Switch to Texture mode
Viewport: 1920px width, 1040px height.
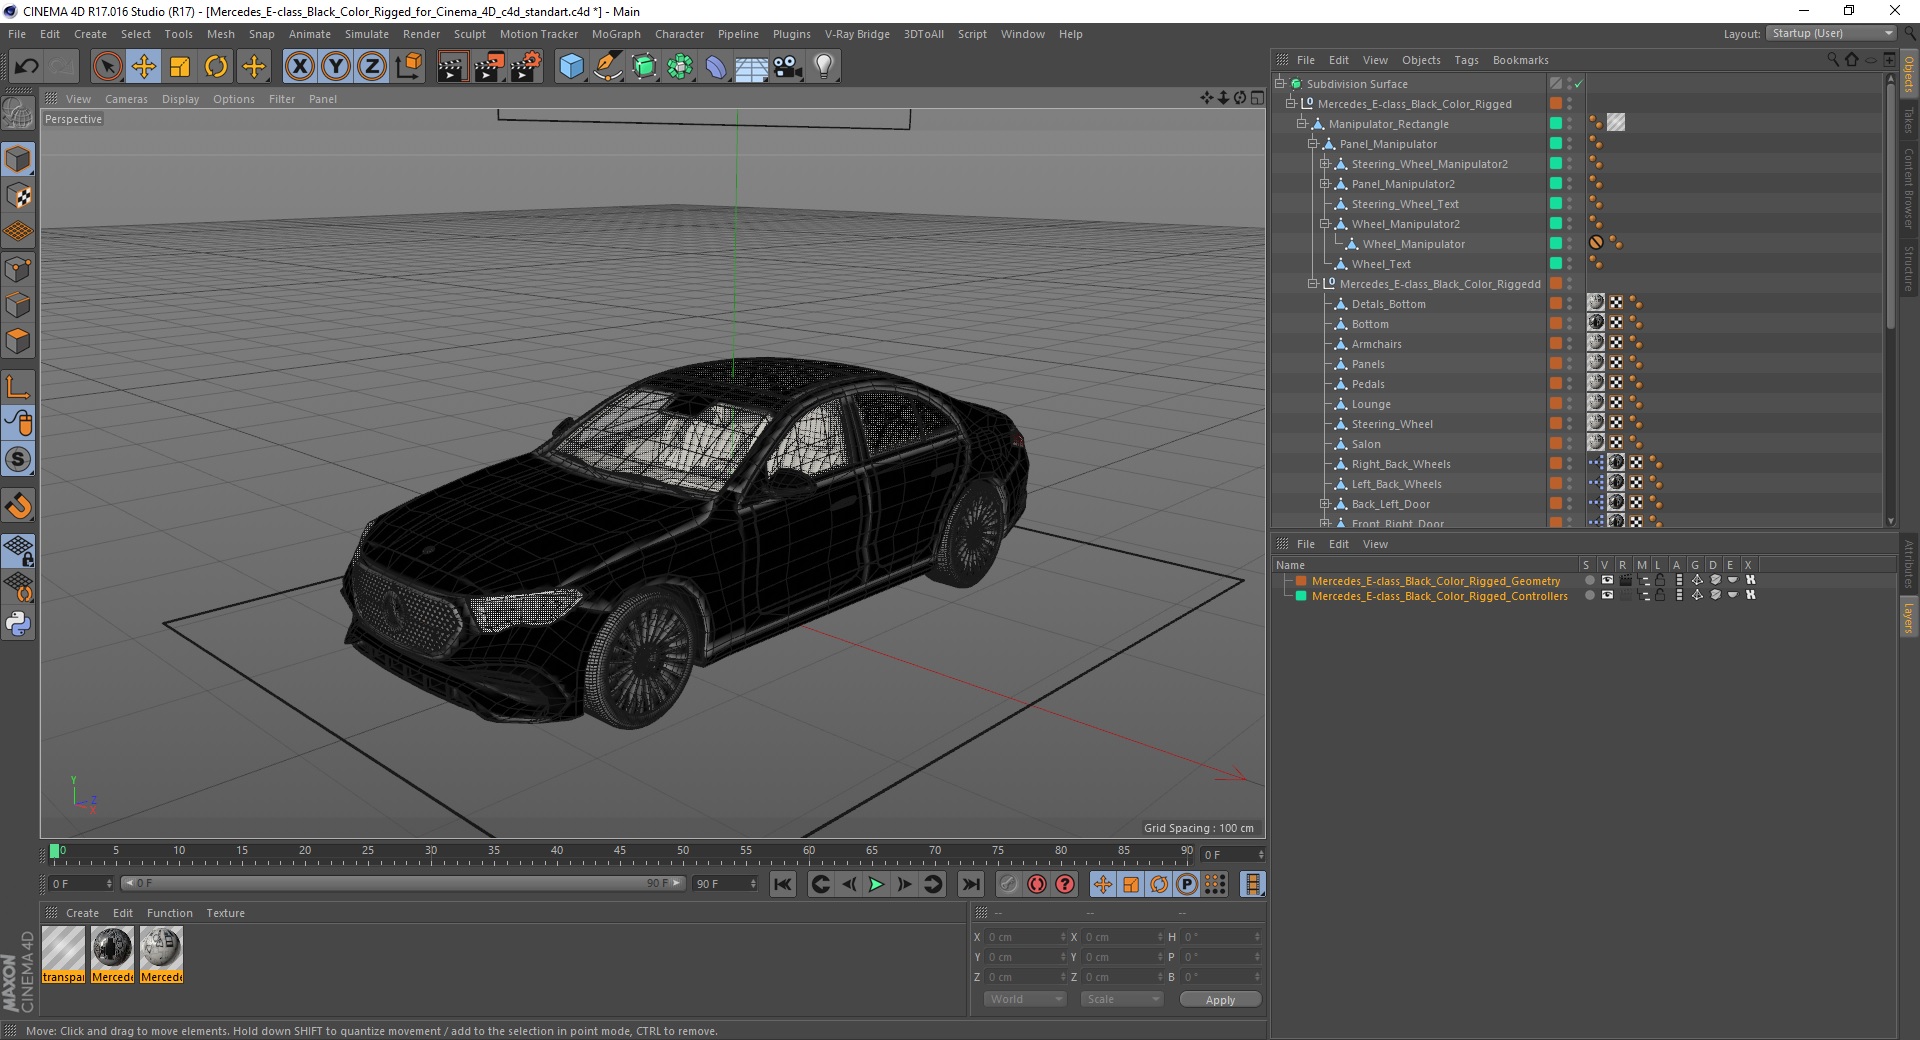click(x=18, y=196)
